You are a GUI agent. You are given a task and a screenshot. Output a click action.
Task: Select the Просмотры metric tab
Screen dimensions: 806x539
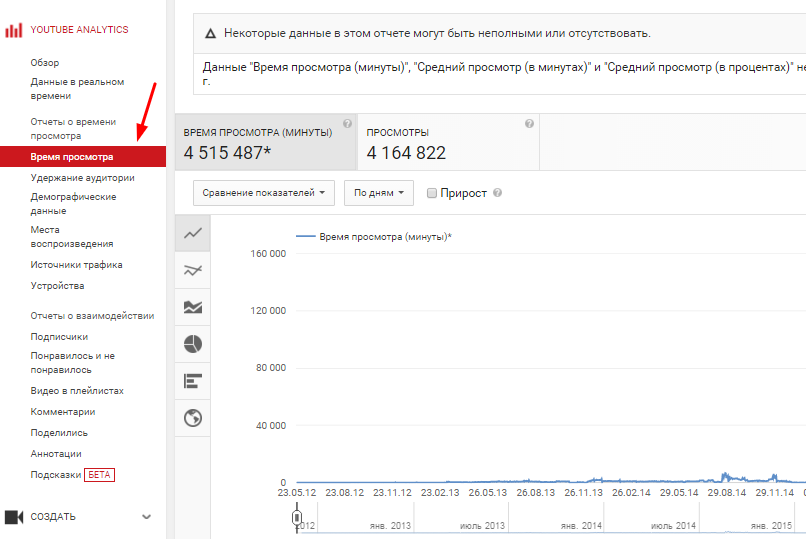[x=449, y=142]
